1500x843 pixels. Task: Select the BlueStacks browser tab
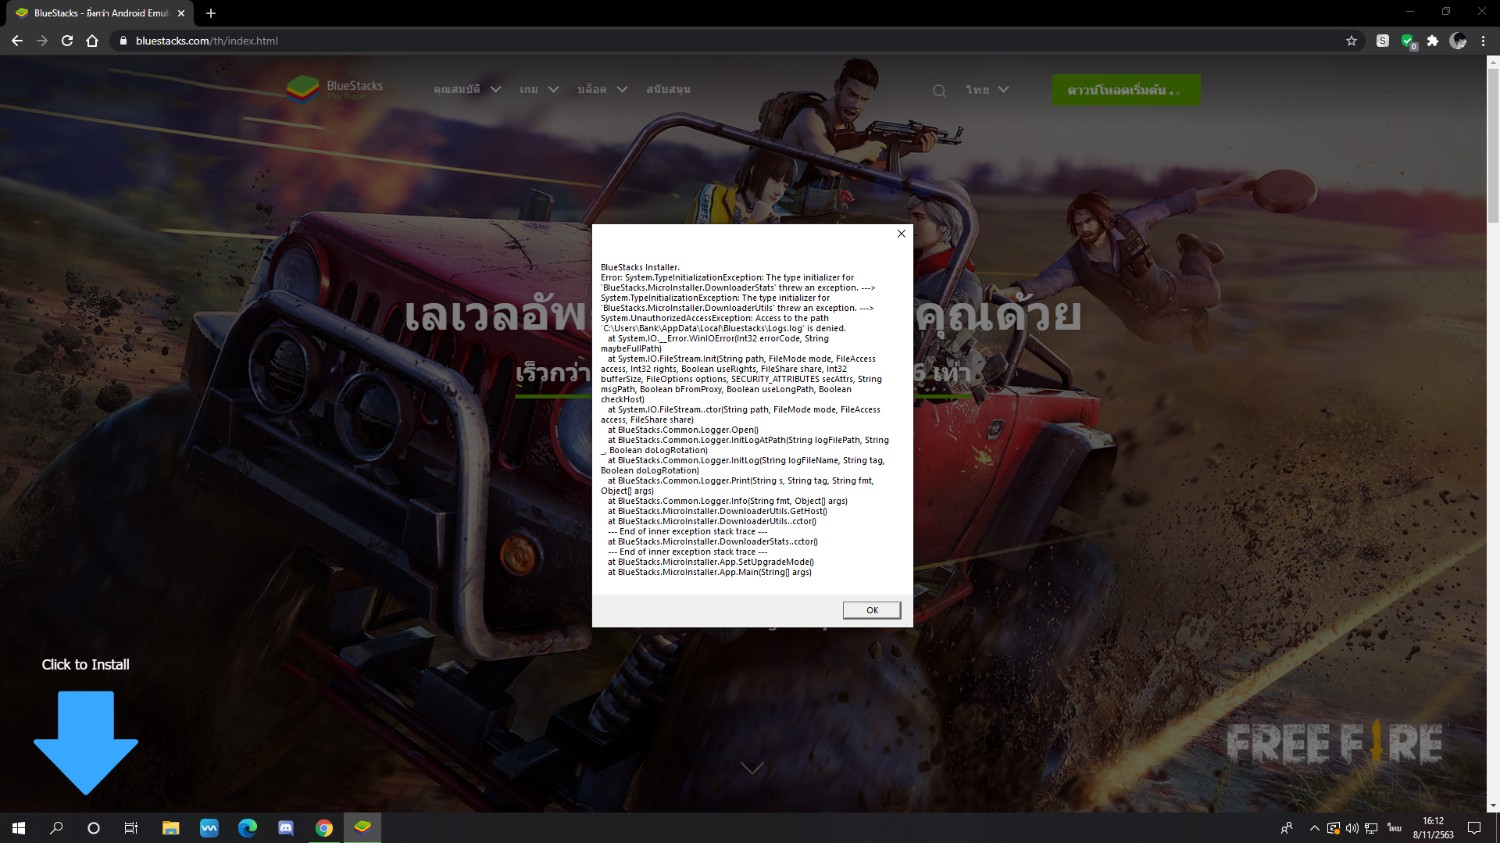click(100, 13)
